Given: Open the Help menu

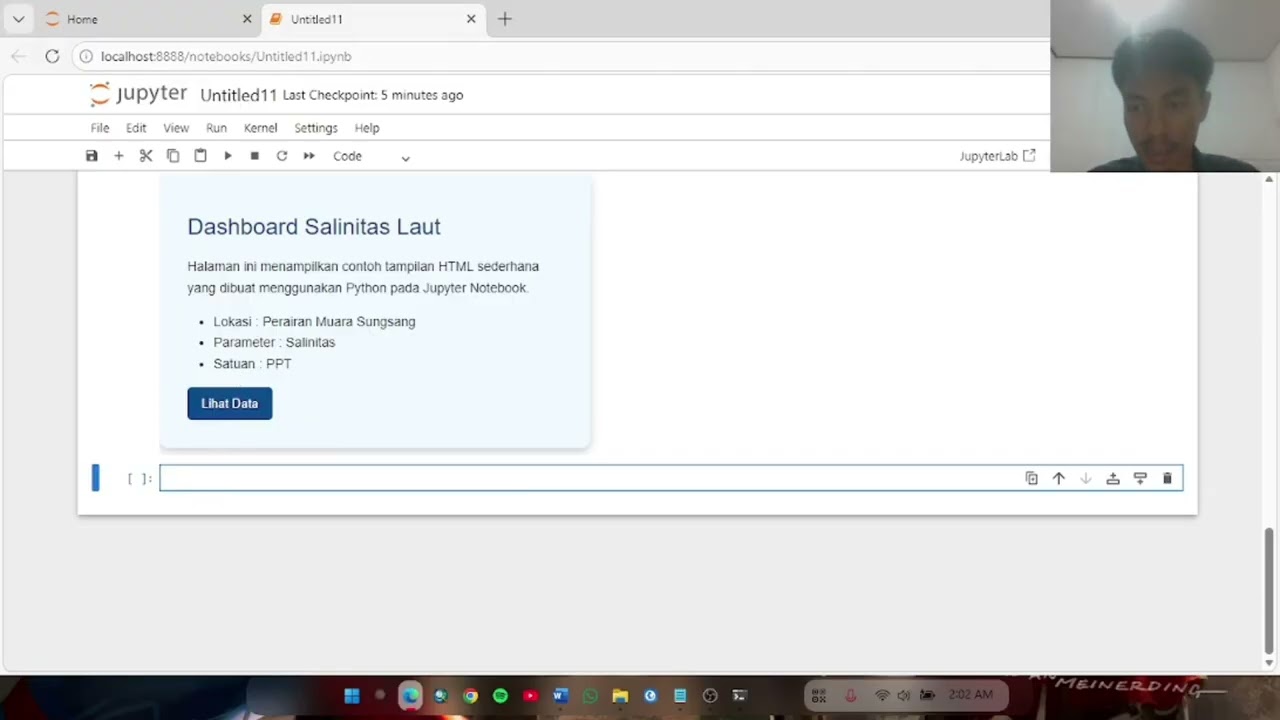Looking at the screenshot, I should click(367, 128).
